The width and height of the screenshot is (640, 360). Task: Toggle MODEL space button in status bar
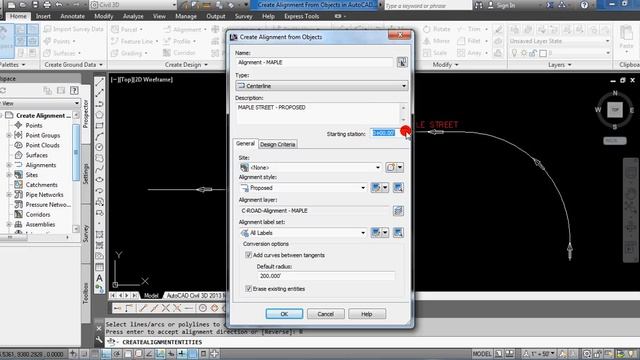[482, 354]
